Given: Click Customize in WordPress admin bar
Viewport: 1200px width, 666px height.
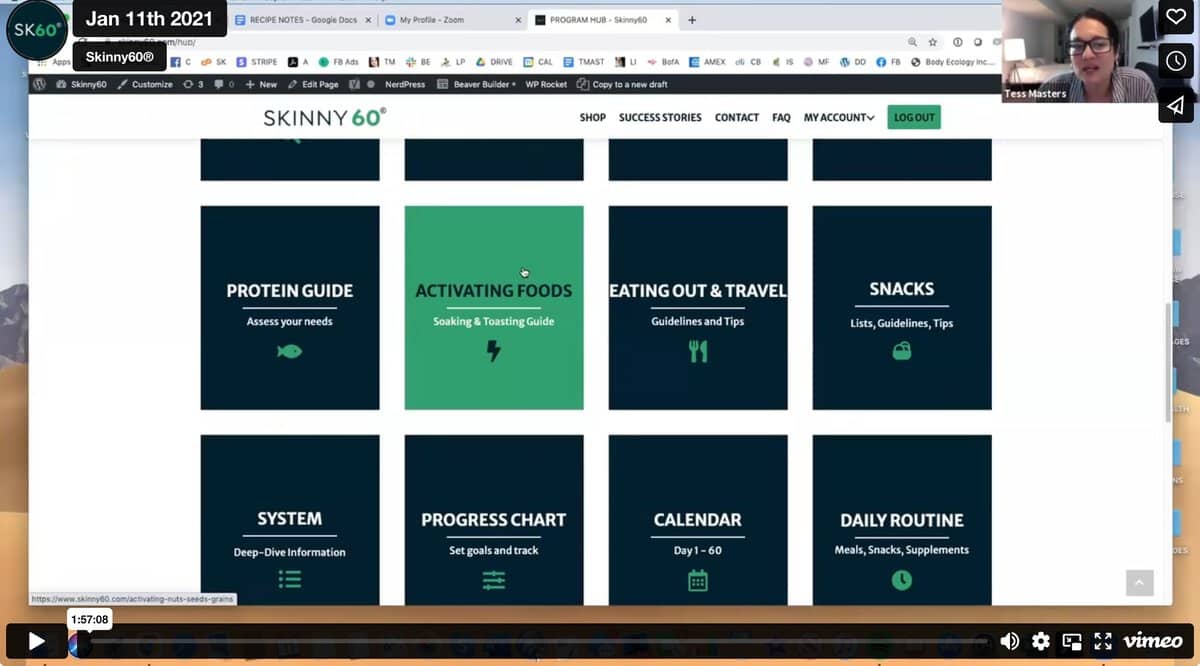Looking at the screenshot, I should click(145, 84).
